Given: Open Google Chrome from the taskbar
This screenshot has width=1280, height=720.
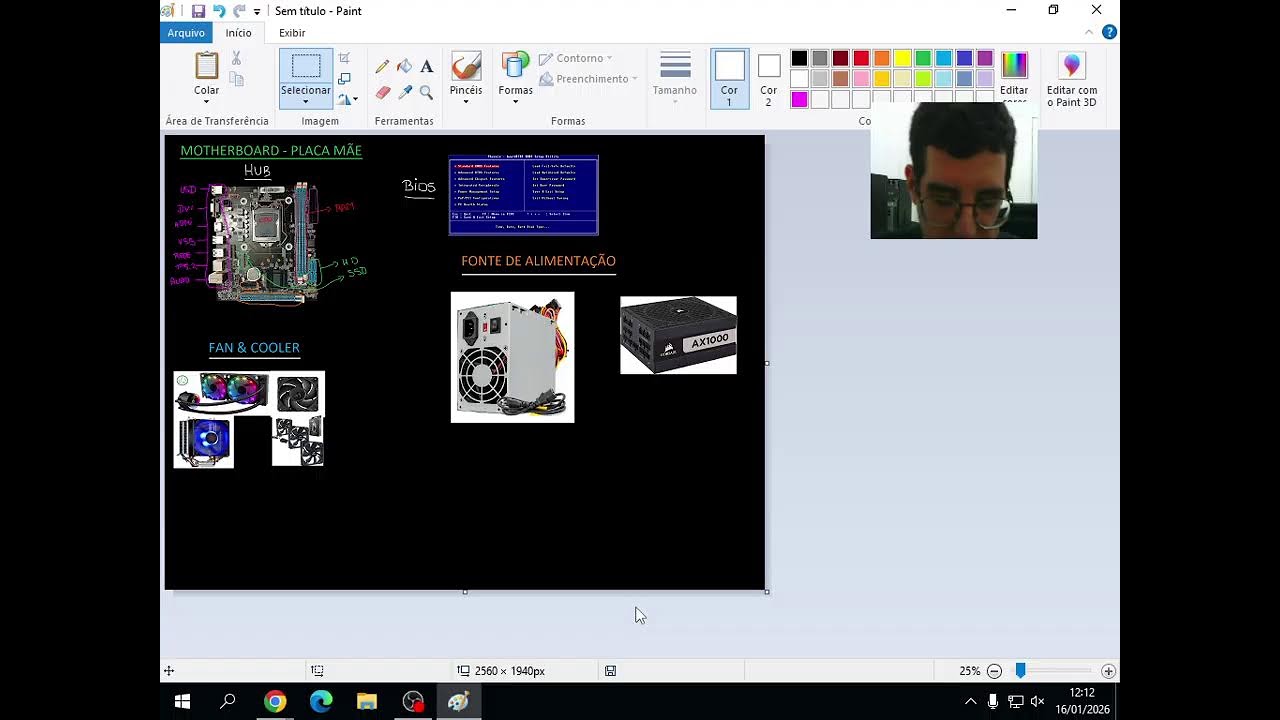Looking at the screenshot, I should coord(275,702).
